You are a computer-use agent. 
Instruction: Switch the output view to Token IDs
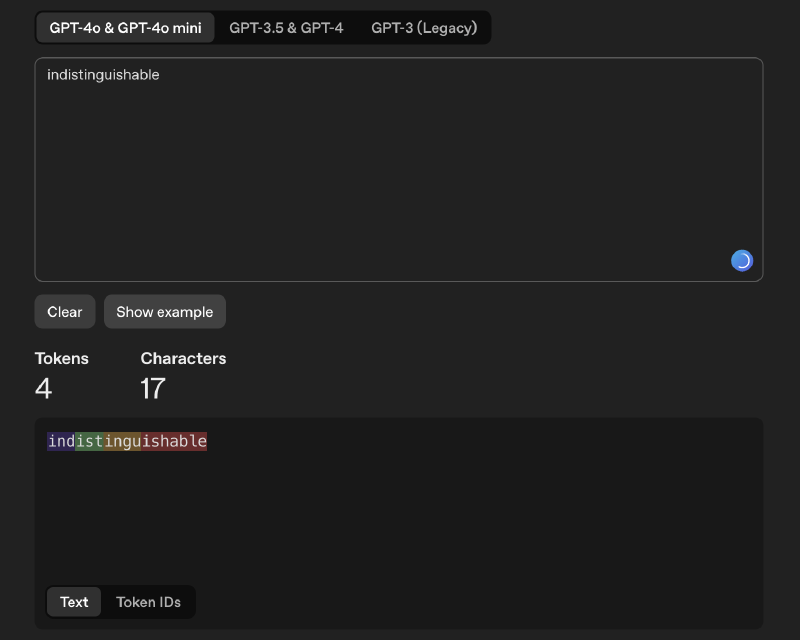tap(148, 602)
